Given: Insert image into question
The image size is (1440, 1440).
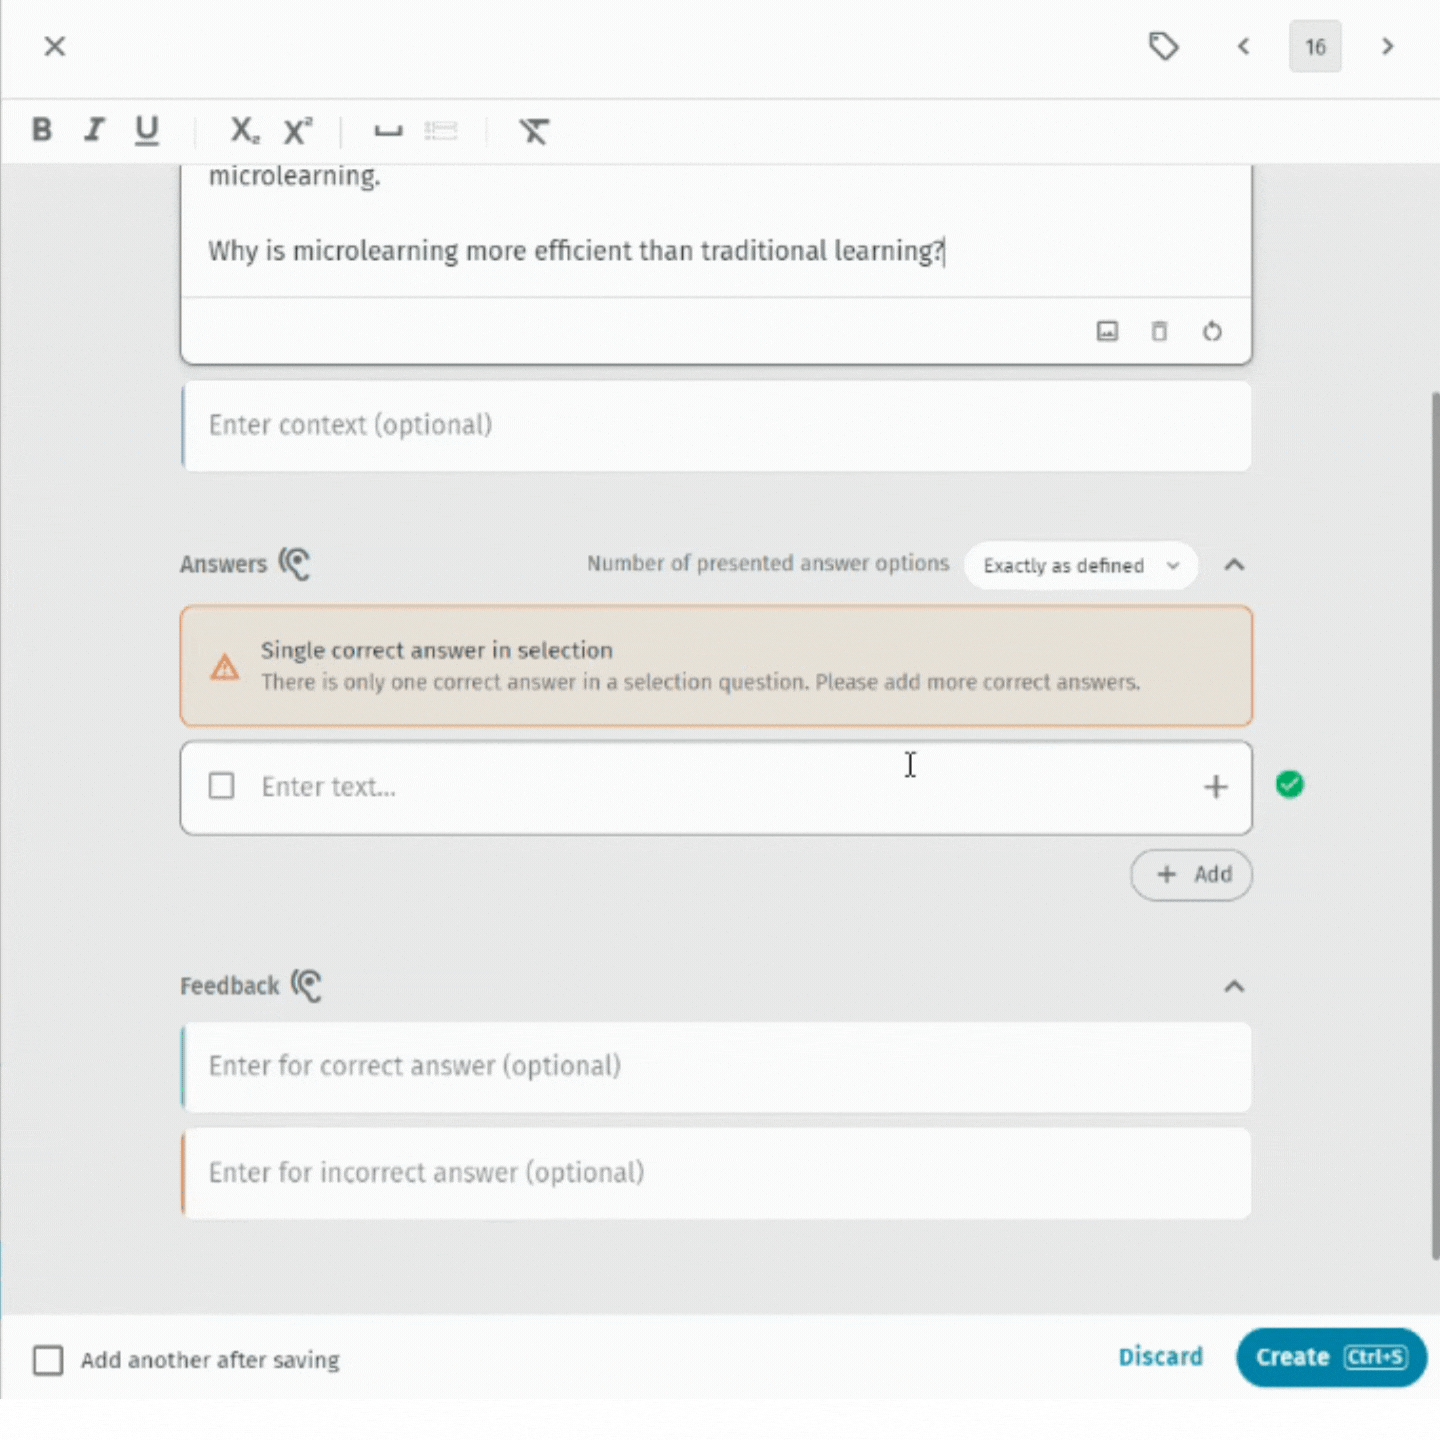Looking at the screenshot, I should [1107, 331].
